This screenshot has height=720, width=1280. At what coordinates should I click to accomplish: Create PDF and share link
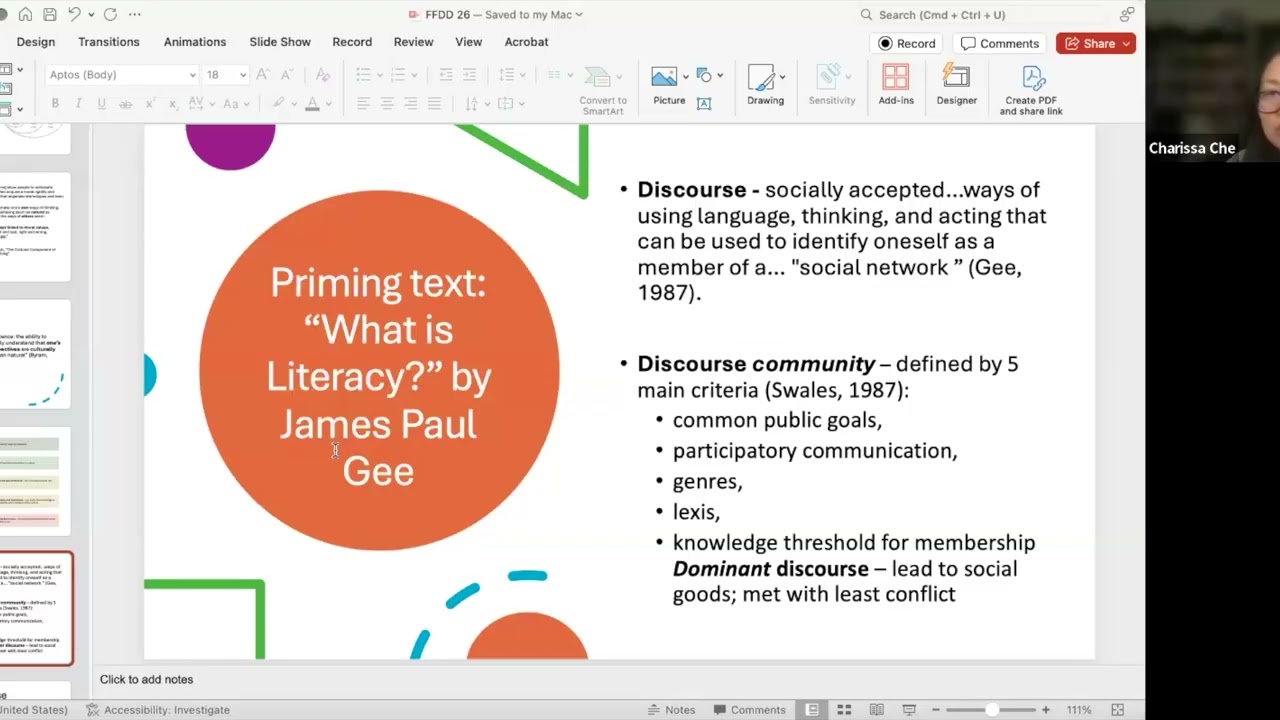pyautogui.click(x=1031, y=90)
